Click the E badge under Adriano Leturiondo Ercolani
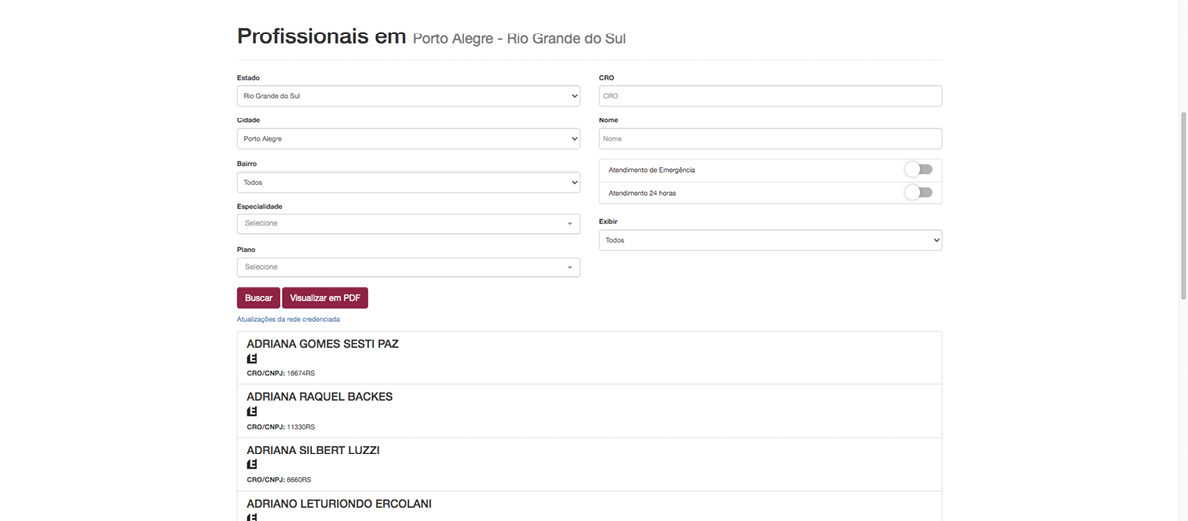This screenshot has width=1188, height=521. pyautogui.click(x=252, y=517)
